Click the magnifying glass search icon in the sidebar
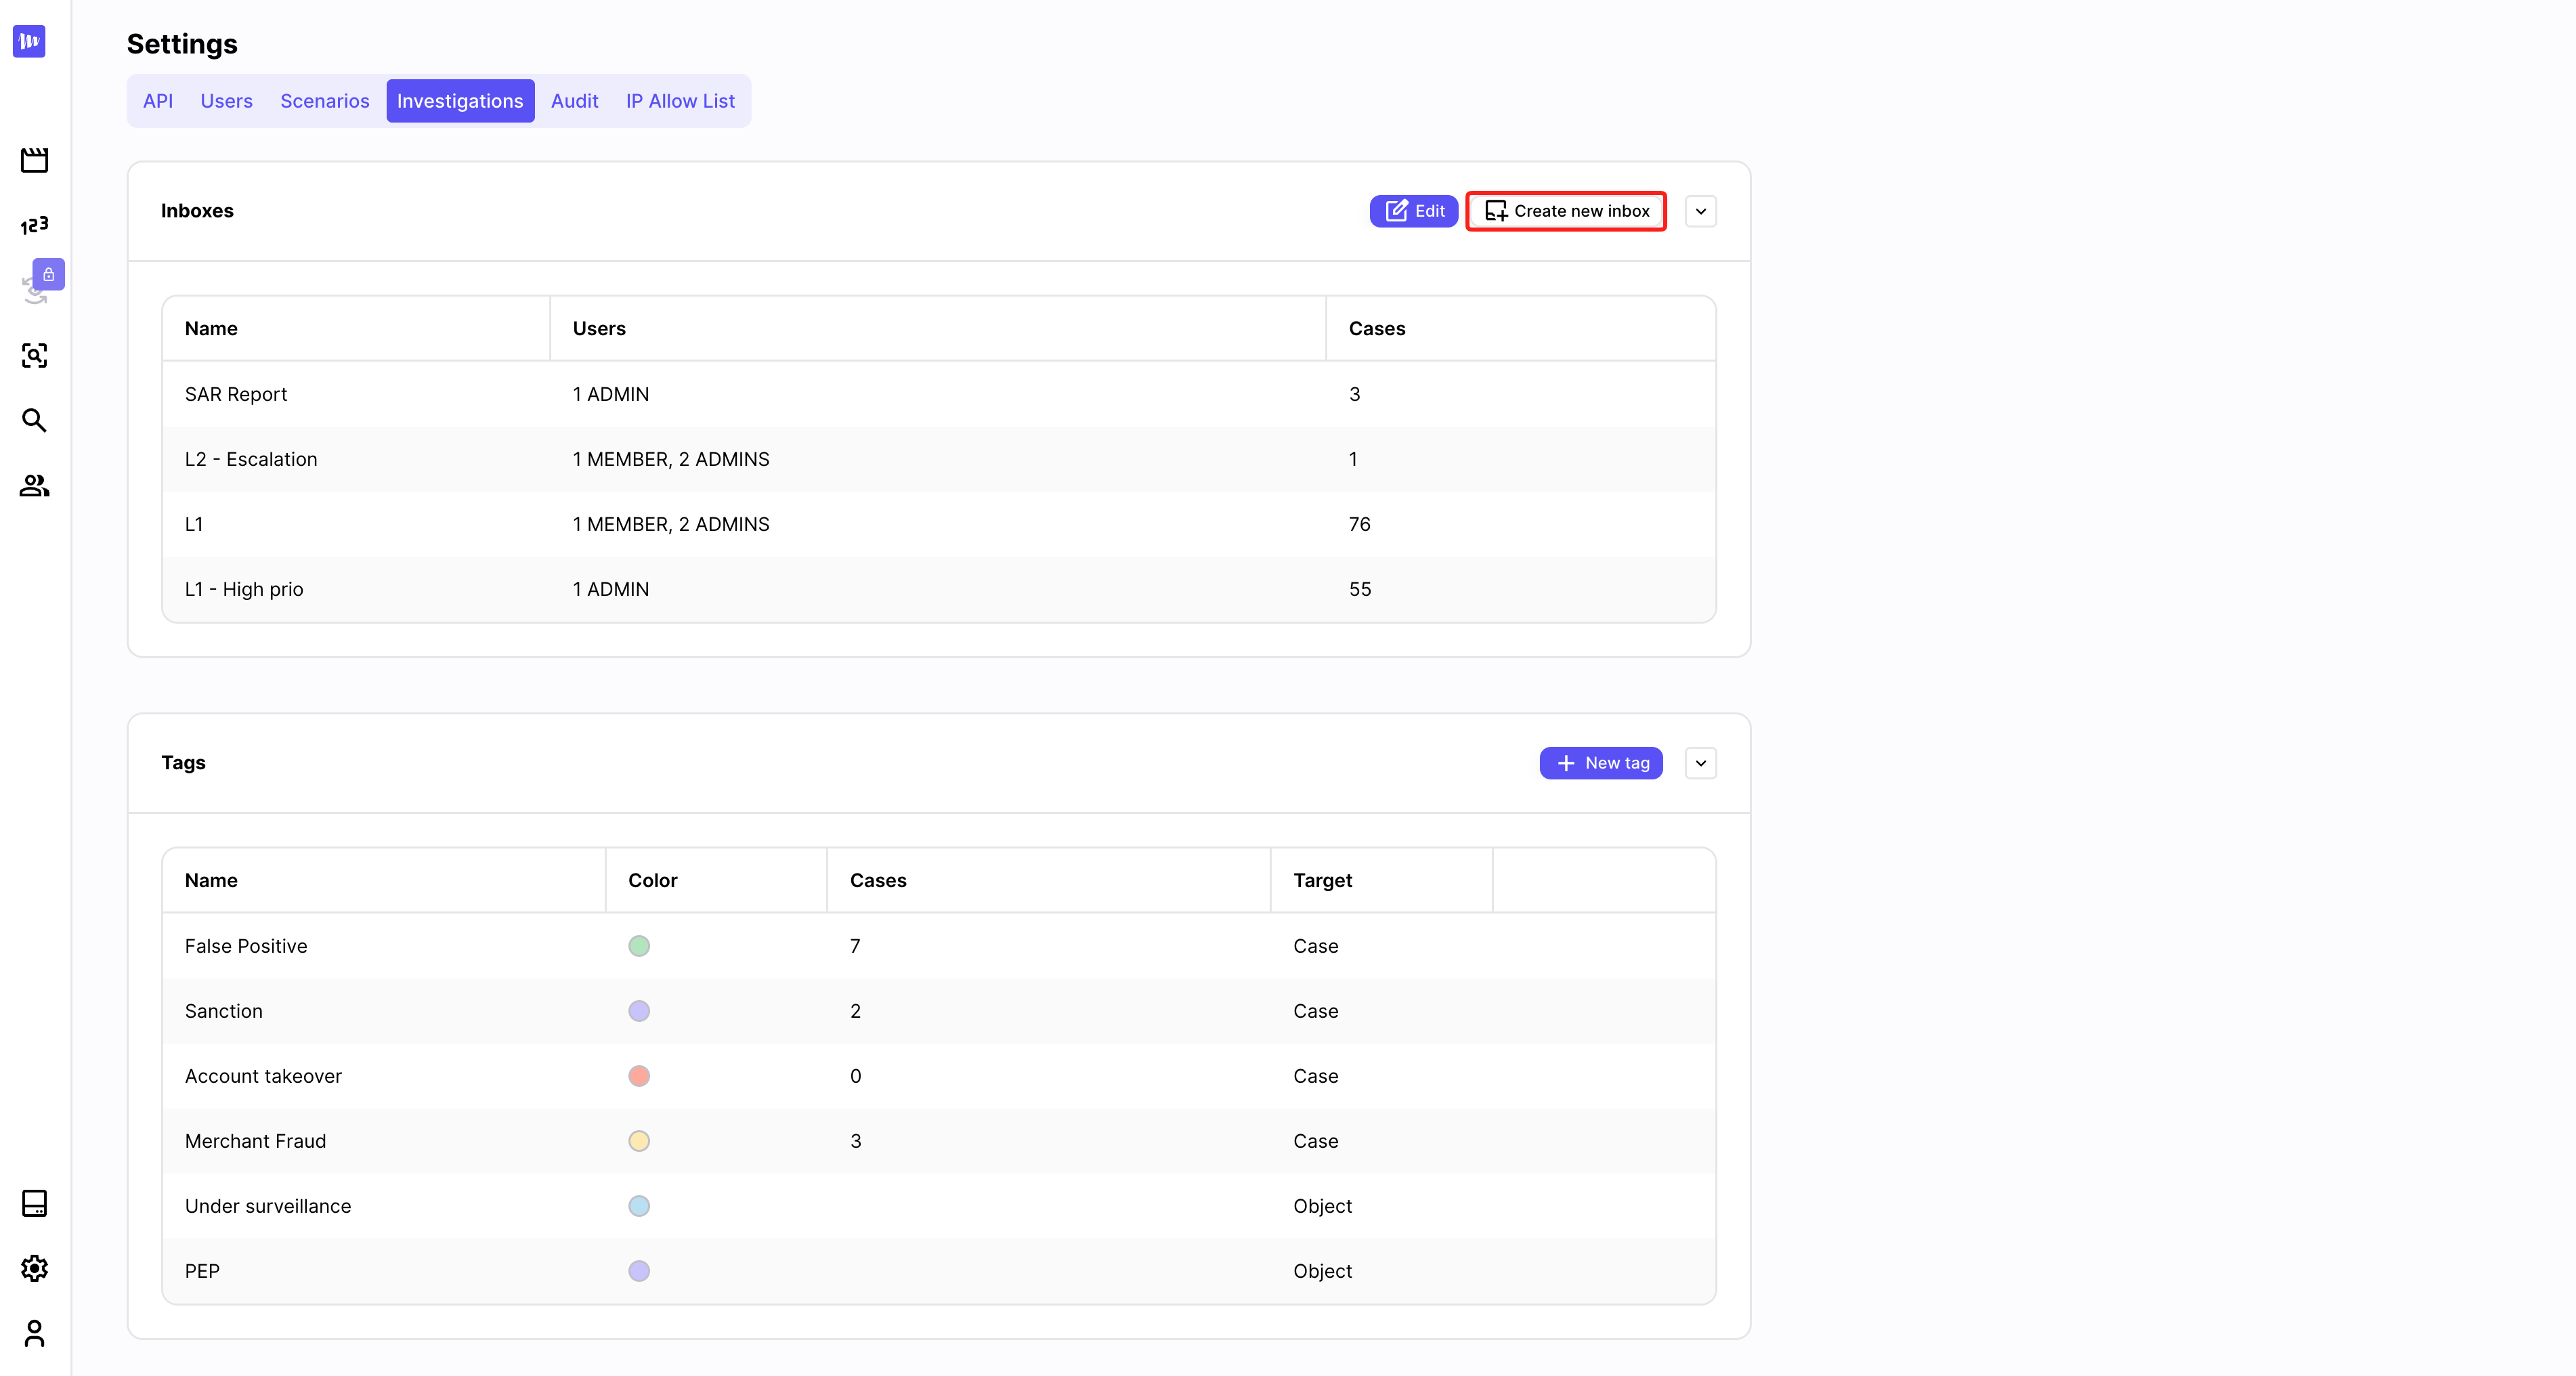This screenshot has height=1376, width=2576. (x=34, y=420)
